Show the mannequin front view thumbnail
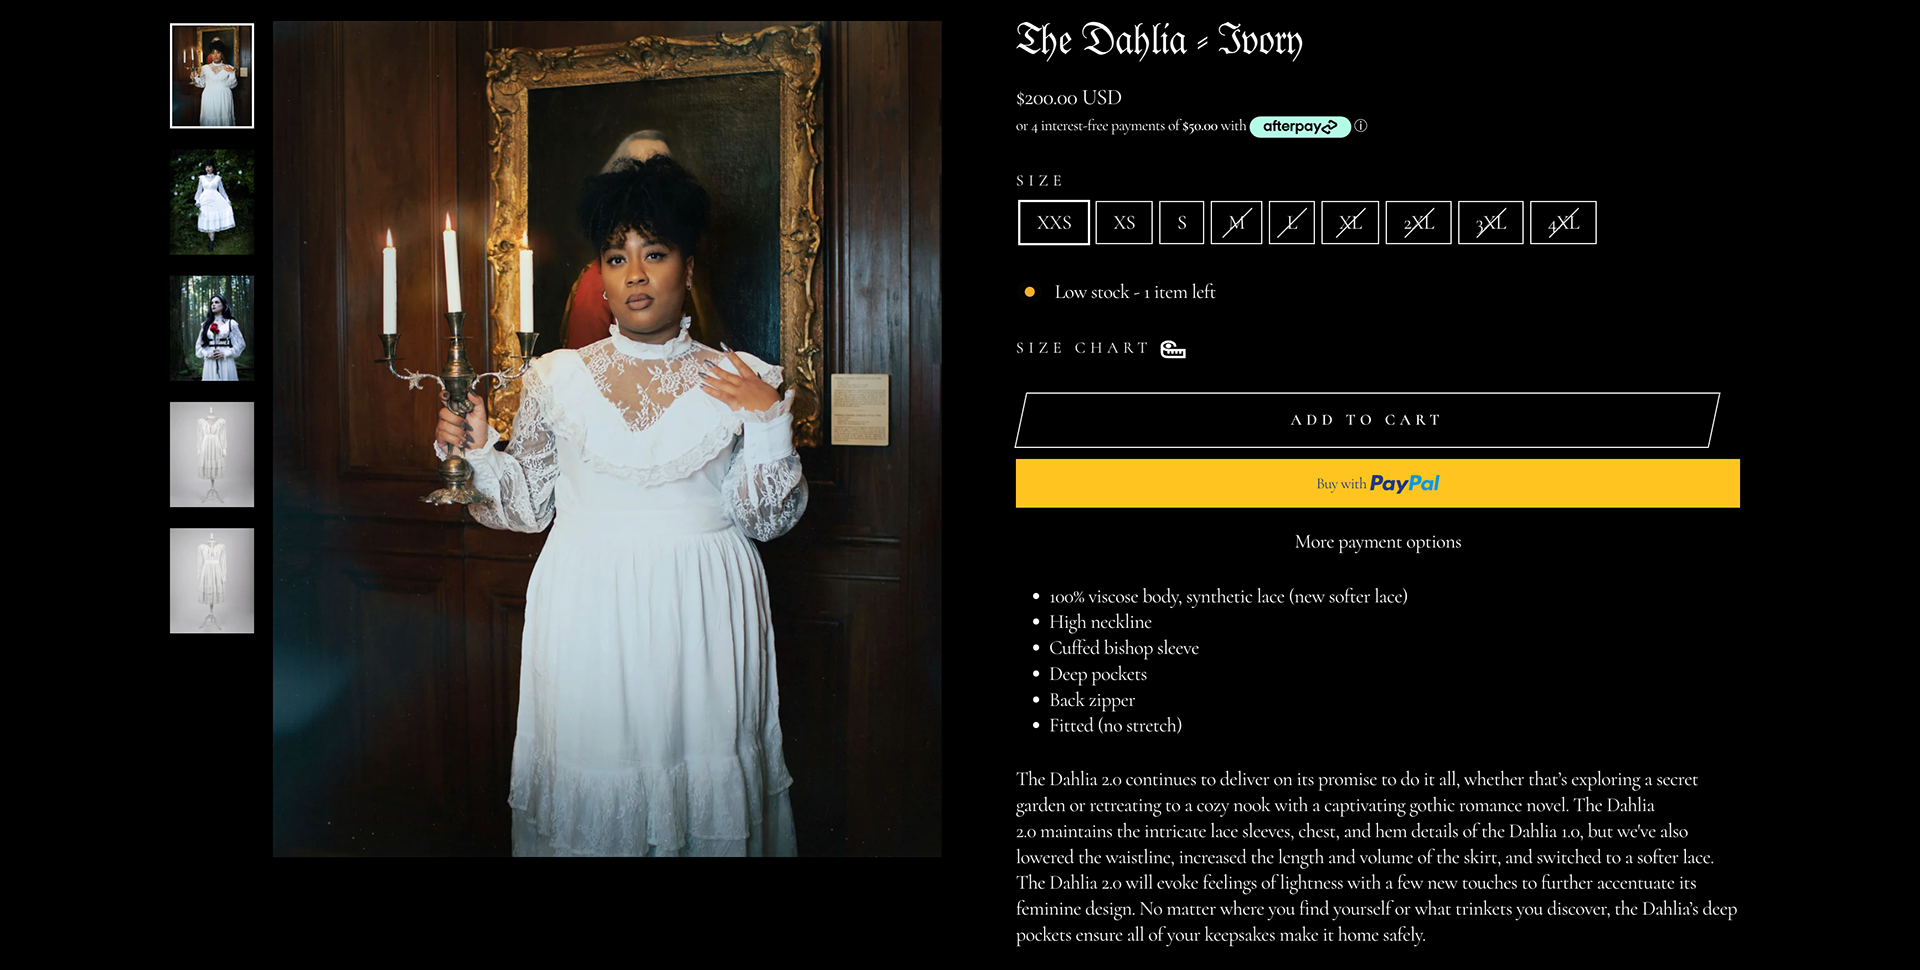Viewport: 1920px width, 970px height. (212, 454)
